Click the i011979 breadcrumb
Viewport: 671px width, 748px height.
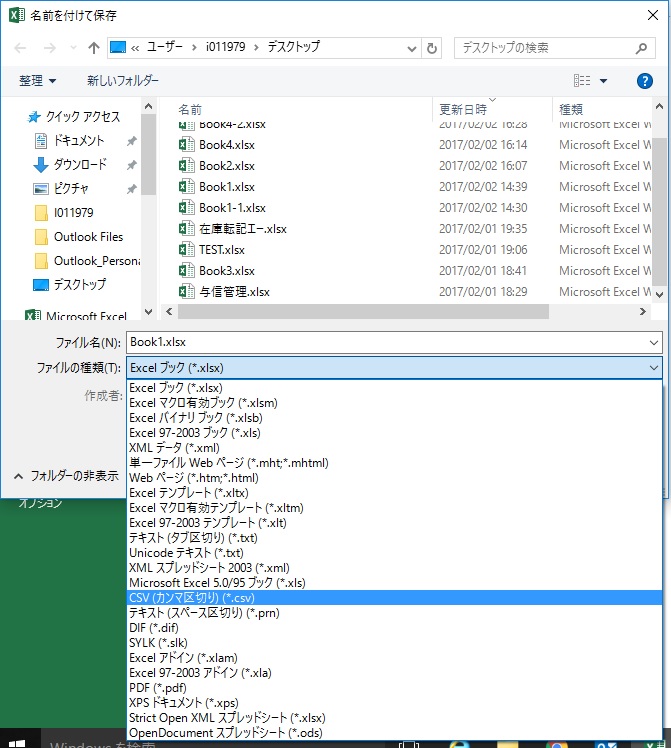point(225,47)
